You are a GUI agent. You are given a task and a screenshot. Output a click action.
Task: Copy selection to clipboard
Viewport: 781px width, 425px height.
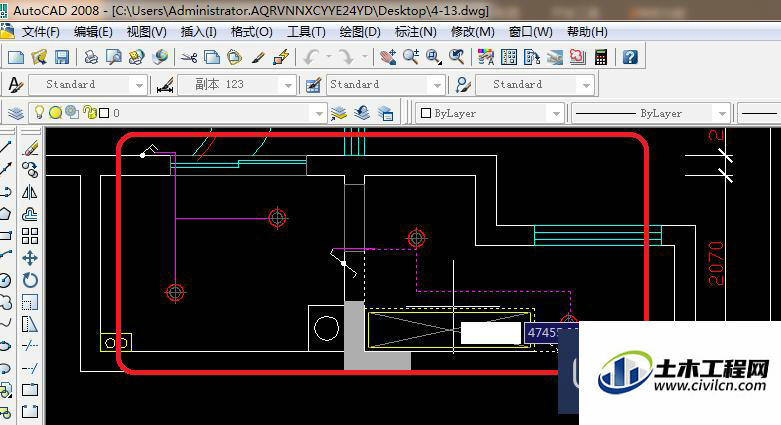212,57
